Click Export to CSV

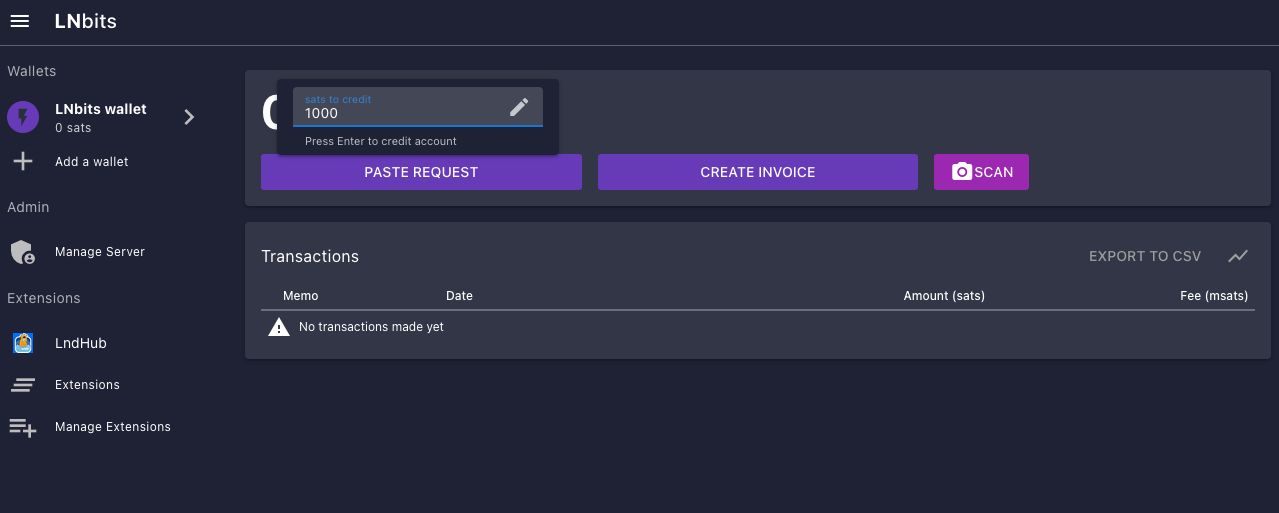pos(1144,256)
